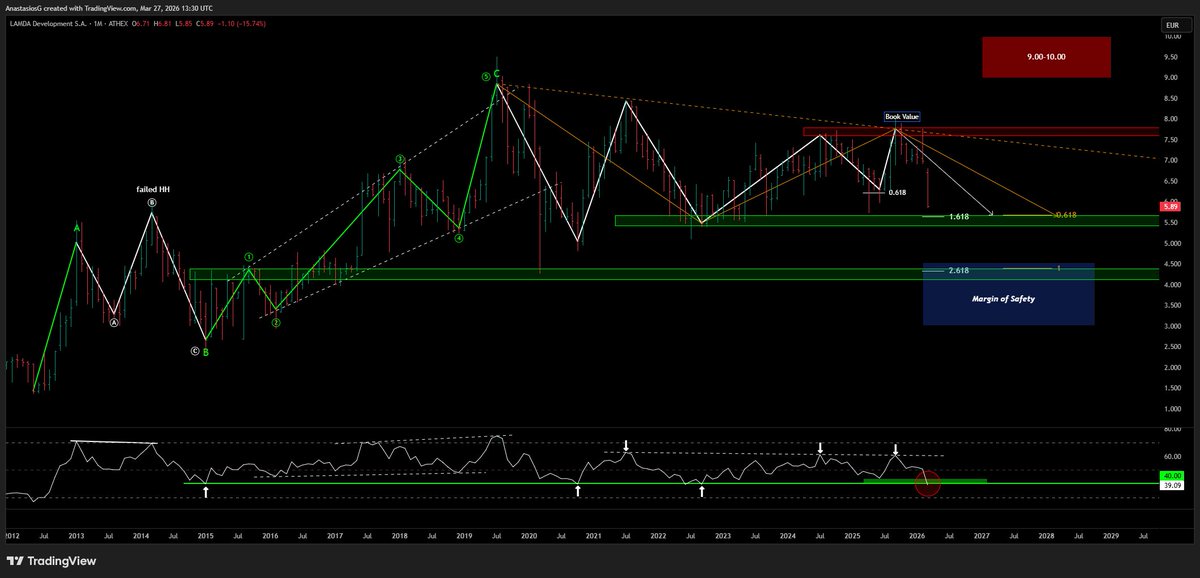Click the yellow 0.618 projection label
This screenshot has width=1200, height=578.
[x=1066, y=215]
